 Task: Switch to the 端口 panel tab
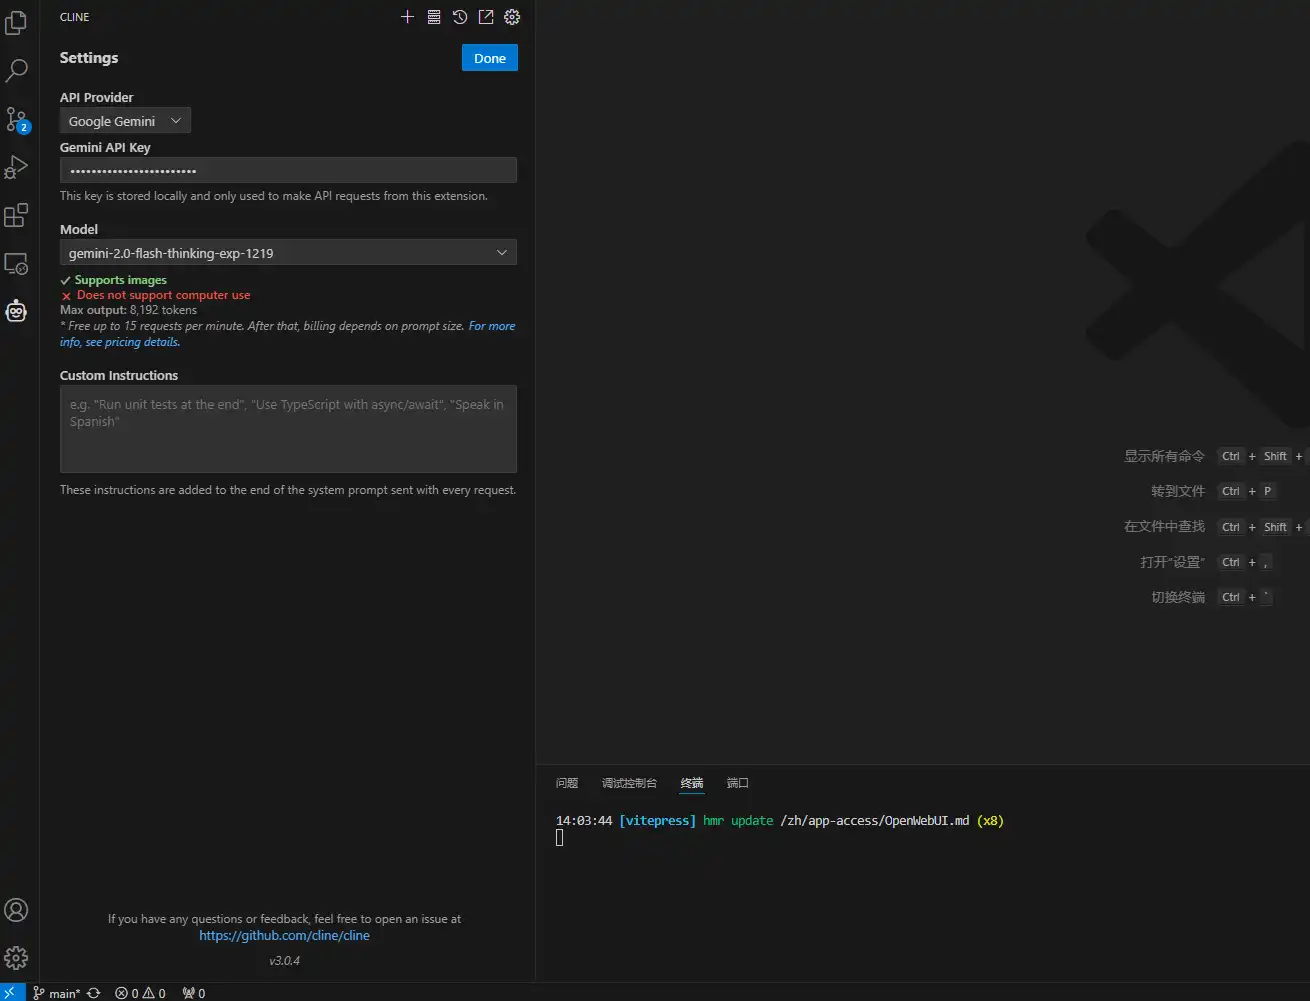[x=738, y=783]
